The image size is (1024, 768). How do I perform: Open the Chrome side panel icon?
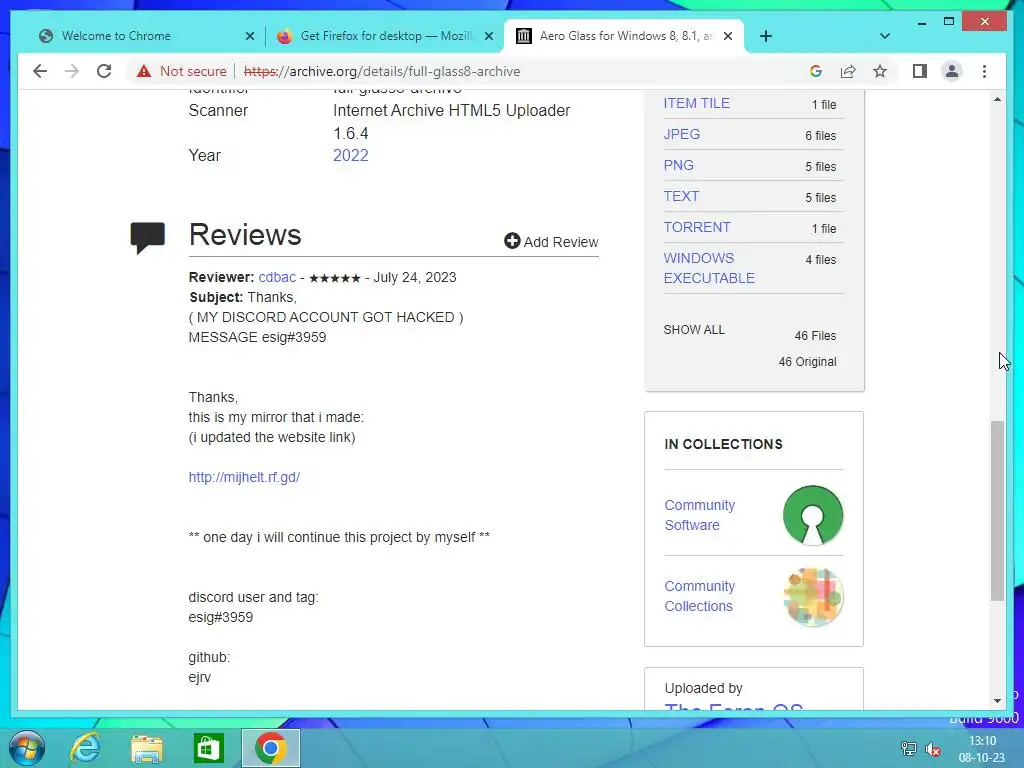pyautogui.click(x=920, y=71)
